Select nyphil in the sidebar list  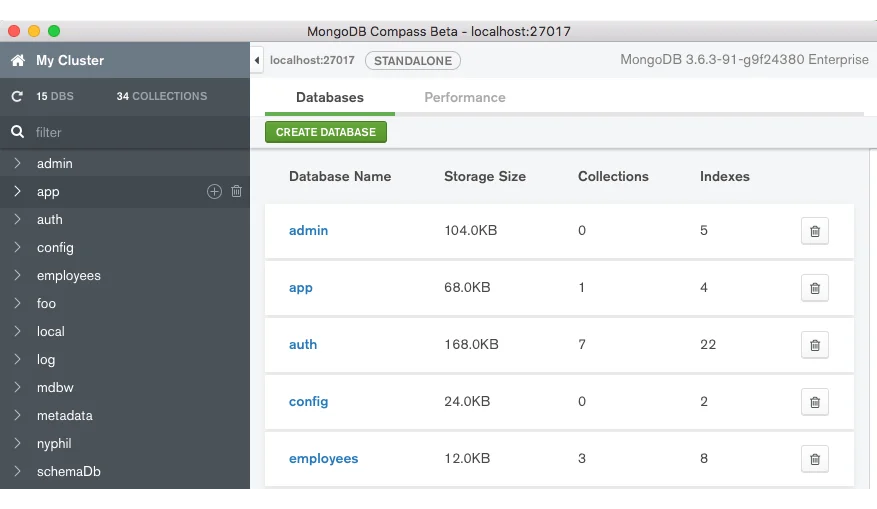pyautogui.click(x=54, y=443)
